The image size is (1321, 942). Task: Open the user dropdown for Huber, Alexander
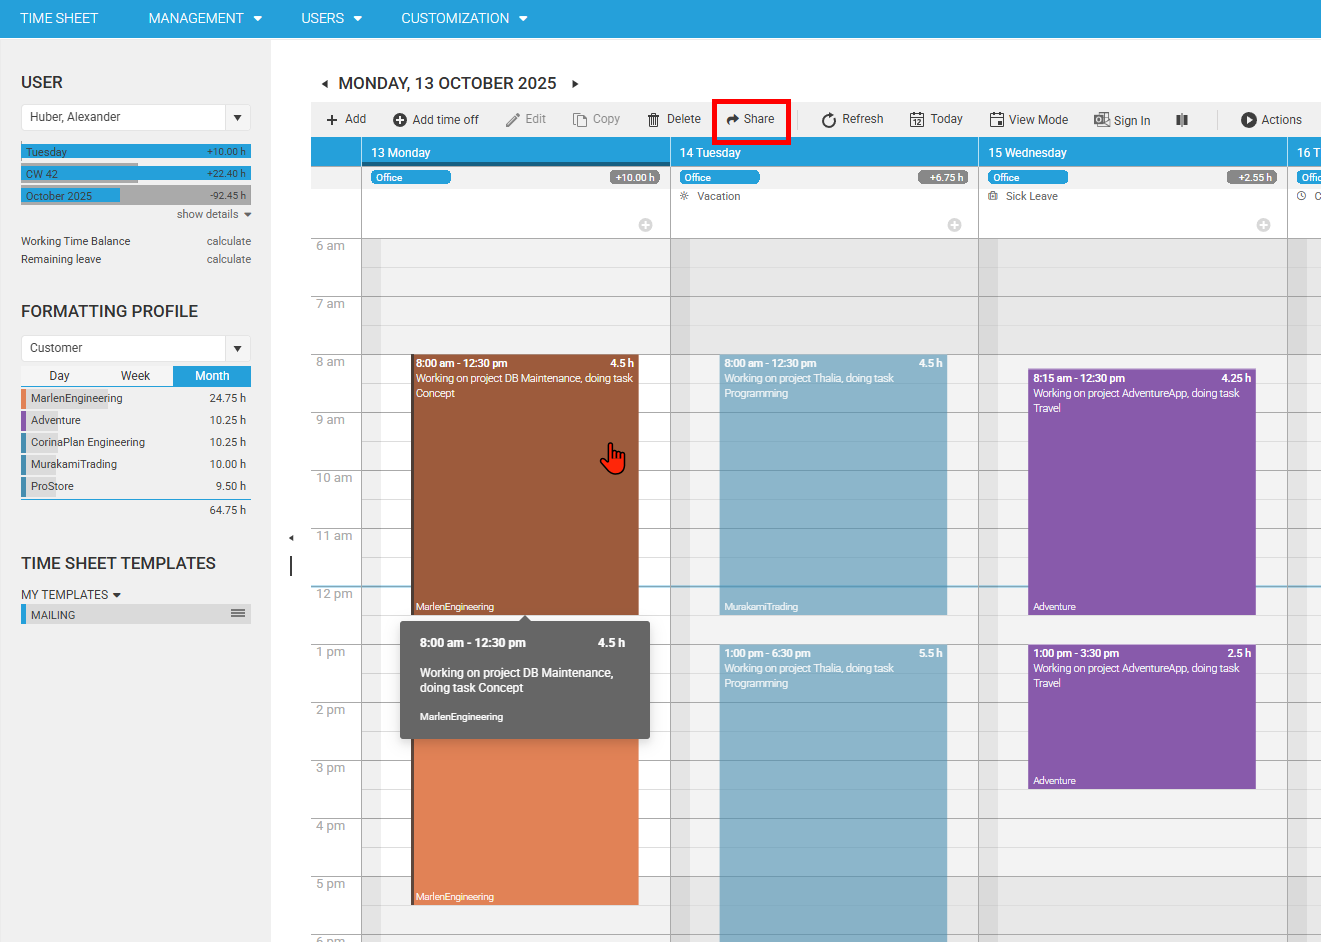click(237, 118)
